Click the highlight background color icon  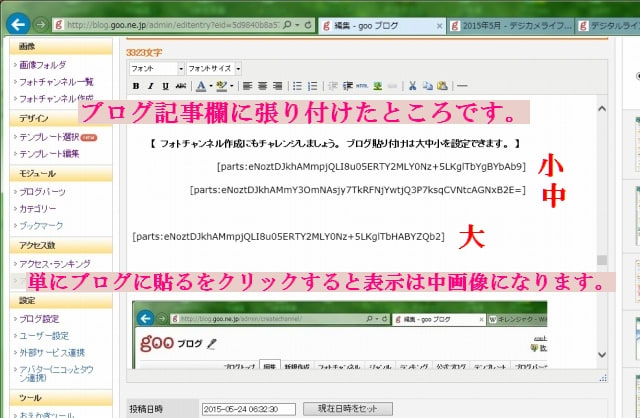point(222,86)
